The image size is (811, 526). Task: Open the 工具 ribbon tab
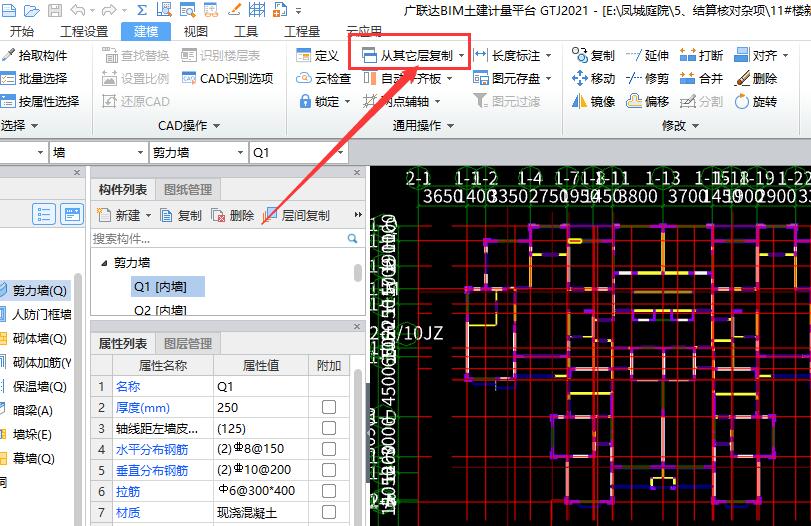[245, 32]
